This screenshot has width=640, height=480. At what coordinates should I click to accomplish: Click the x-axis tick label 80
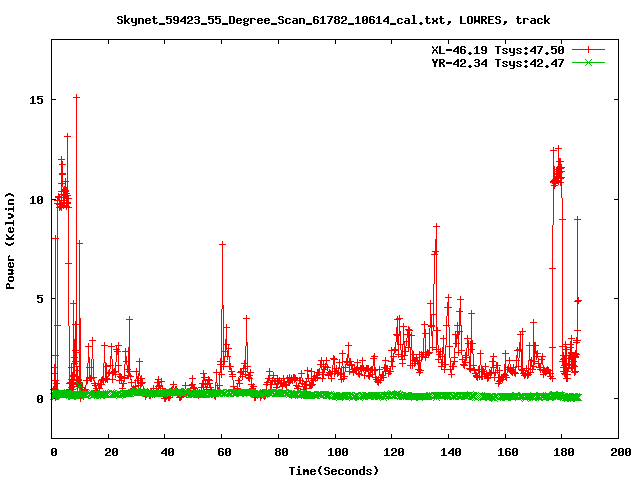coord(281,452)
